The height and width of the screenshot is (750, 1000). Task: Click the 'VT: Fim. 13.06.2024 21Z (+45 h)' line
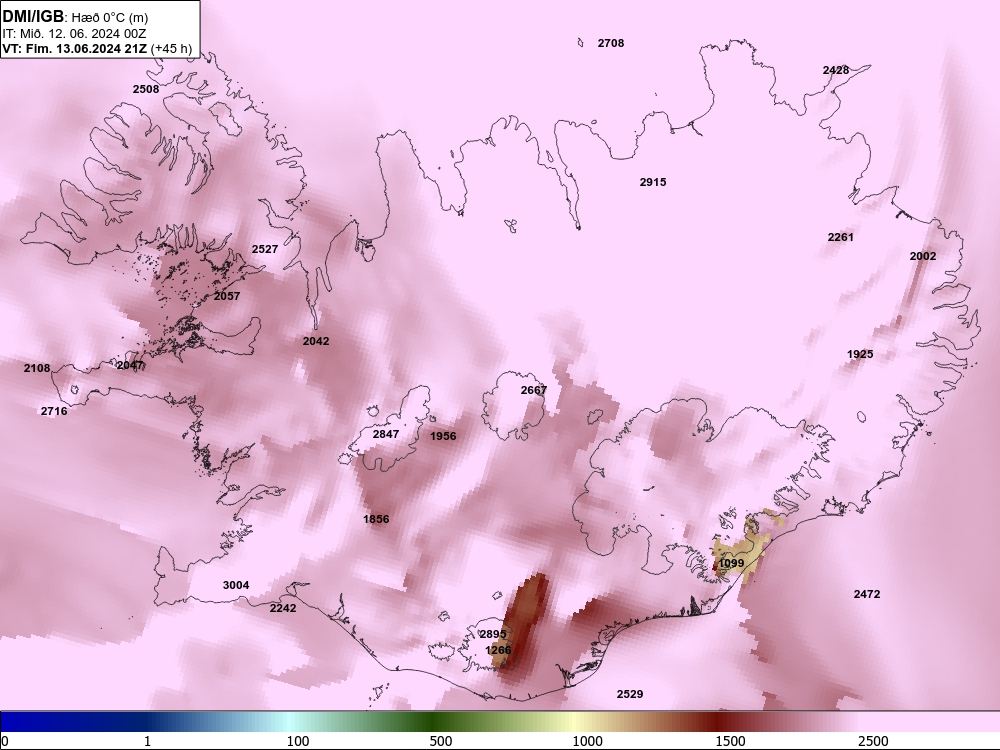point(97,48)
